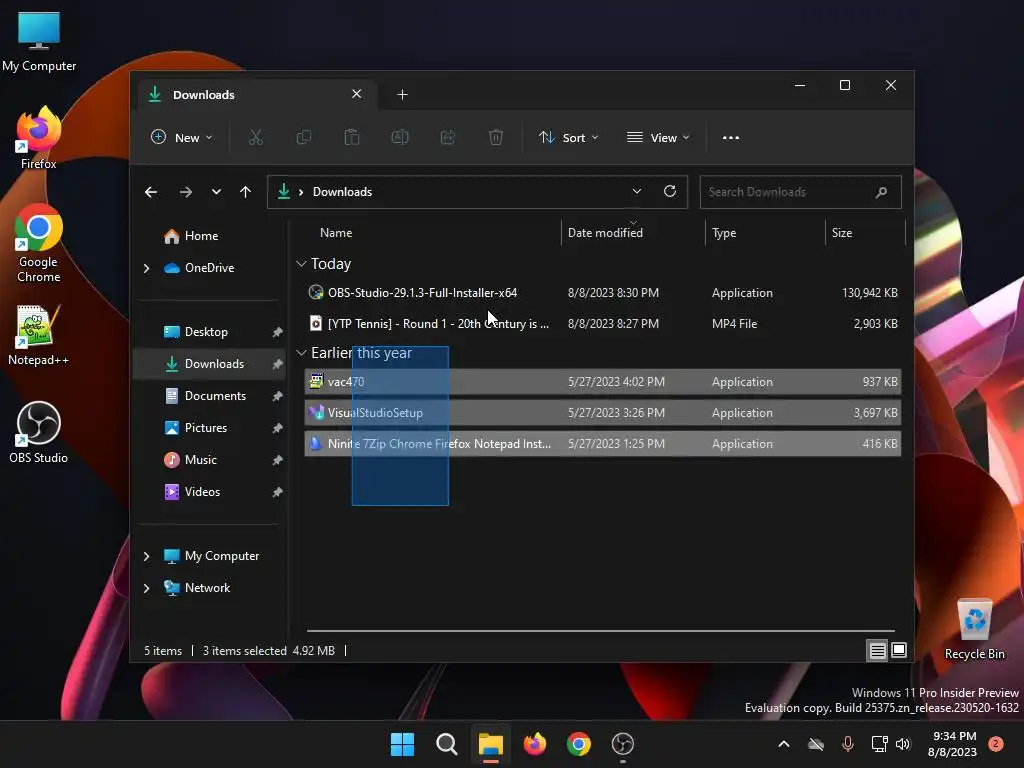The width and height of the screenshot is (1024, 768).
Task: Expand the address bar history dropdown
Action: [x=637, y=191]
